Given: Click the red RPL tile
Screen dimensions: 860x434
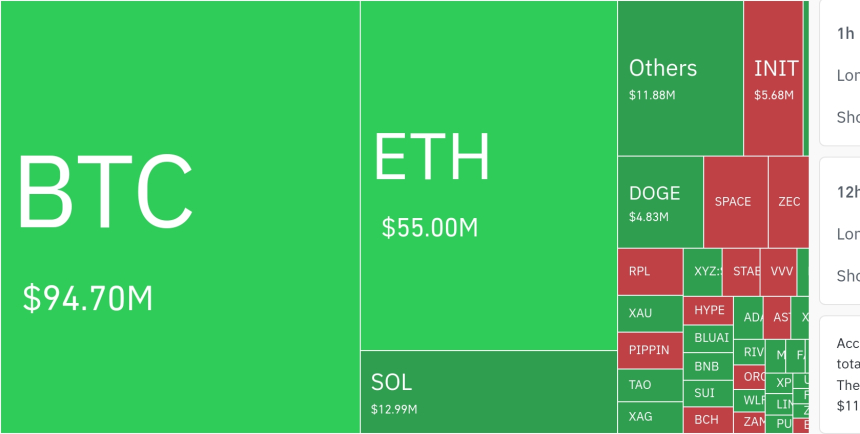Looking at the screenshot, I should point(649,271).
